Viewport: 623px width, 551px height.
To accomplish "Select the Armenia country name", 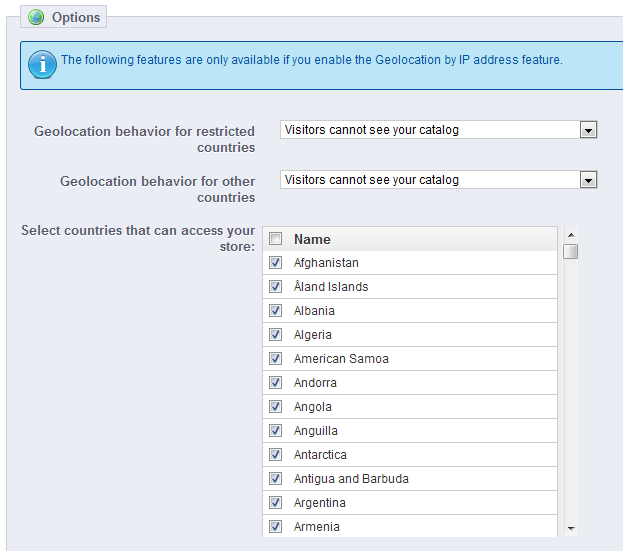I will (317, 527).
